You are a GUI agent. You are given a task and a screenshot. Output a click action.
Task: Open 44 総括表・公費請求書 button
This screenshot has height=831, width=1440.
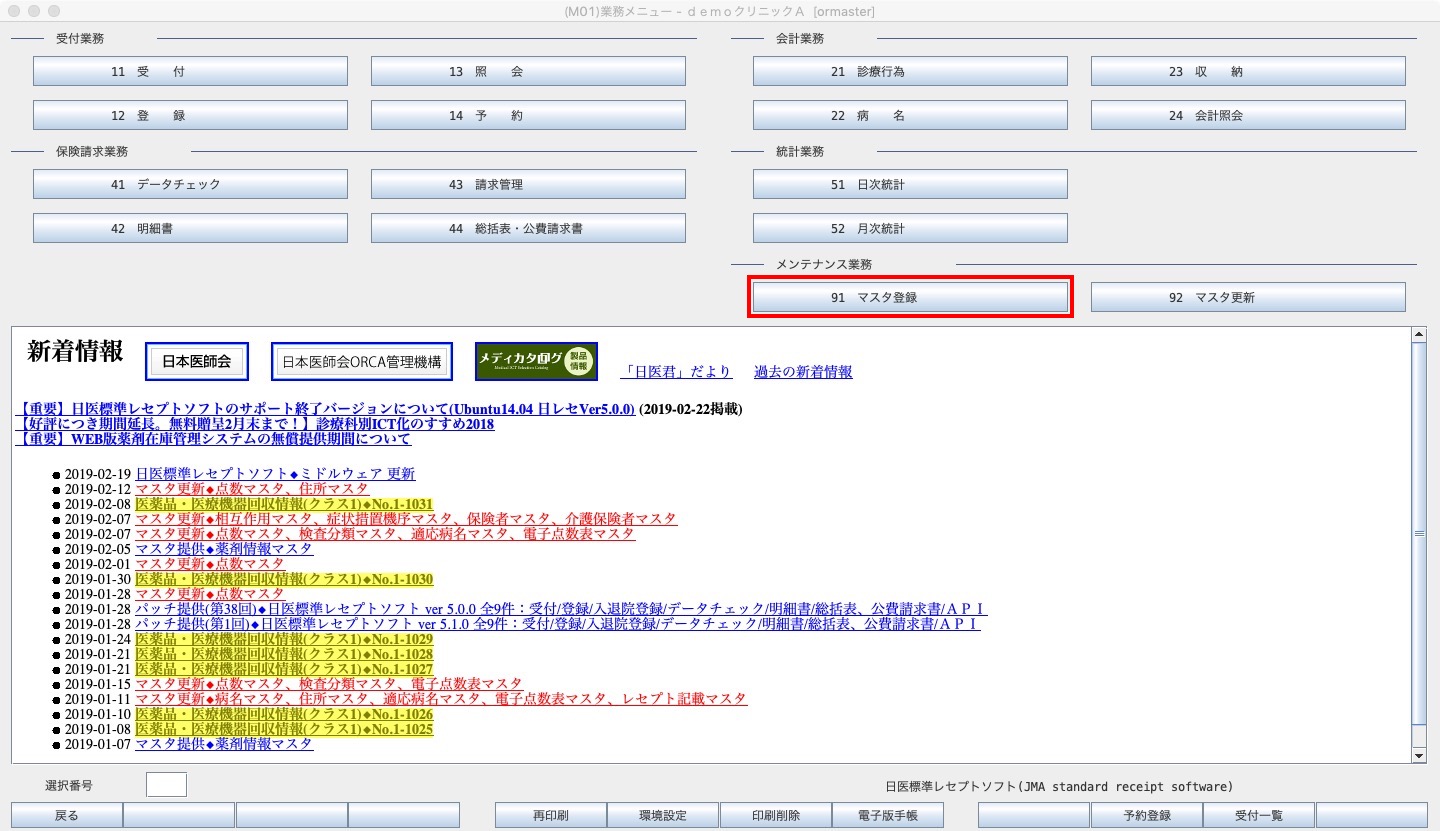[528, 228]
